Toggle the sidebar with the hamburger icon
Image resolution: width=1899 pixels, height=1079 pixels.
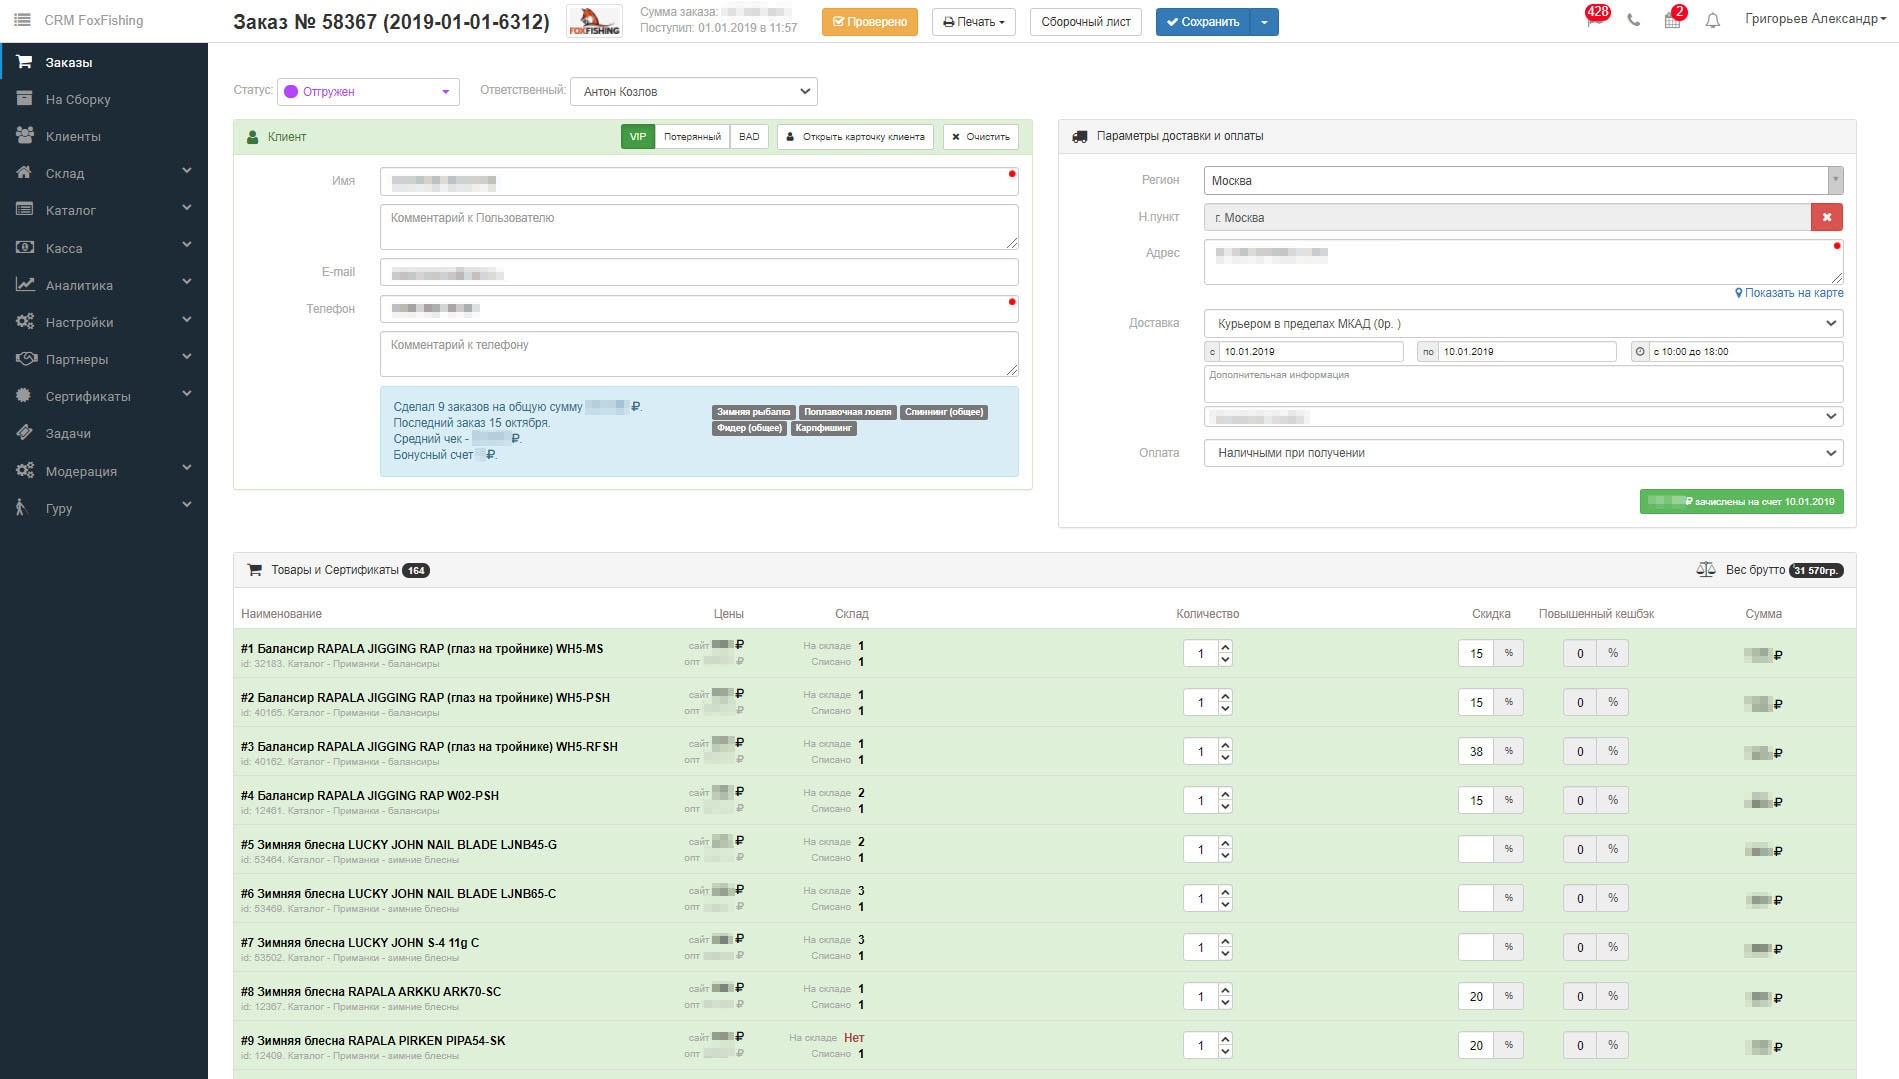pos(22,20)
